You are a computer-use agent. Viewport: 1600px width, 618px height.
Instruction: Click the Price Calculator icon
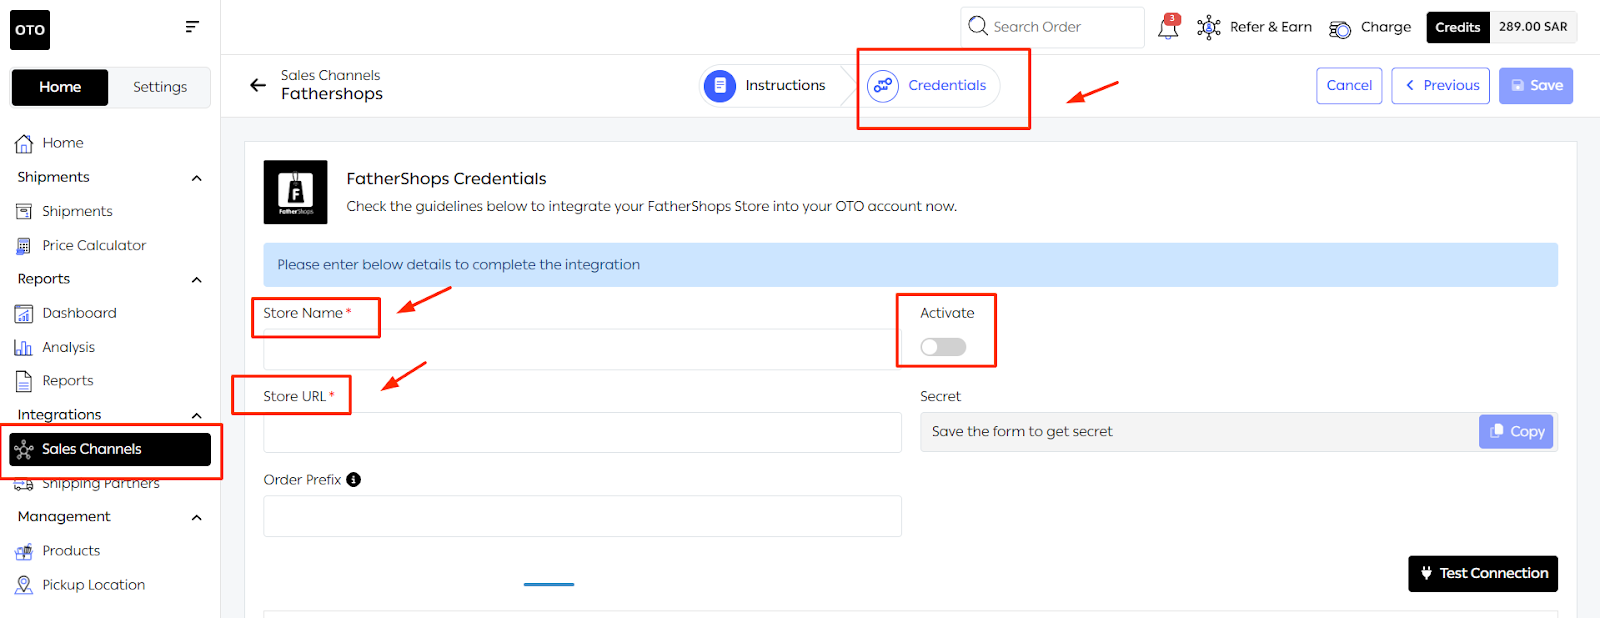(x=24, y=246)
